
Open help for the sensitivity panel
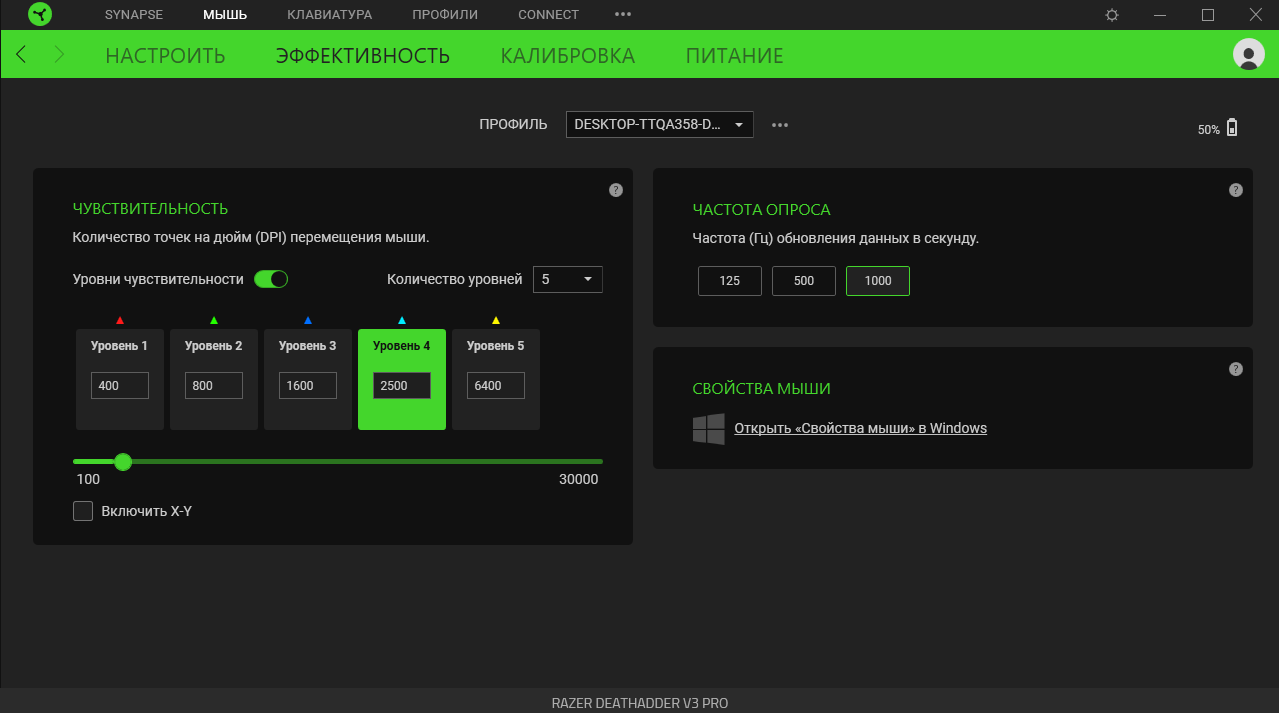click(x=616, y=190)
